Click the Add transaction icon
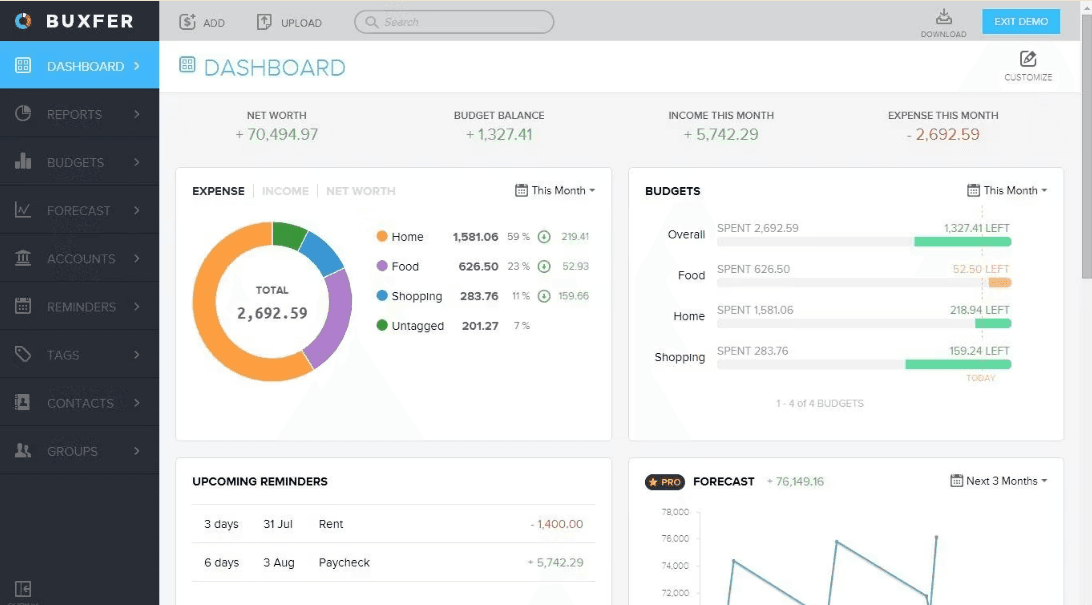 [187, 22]
